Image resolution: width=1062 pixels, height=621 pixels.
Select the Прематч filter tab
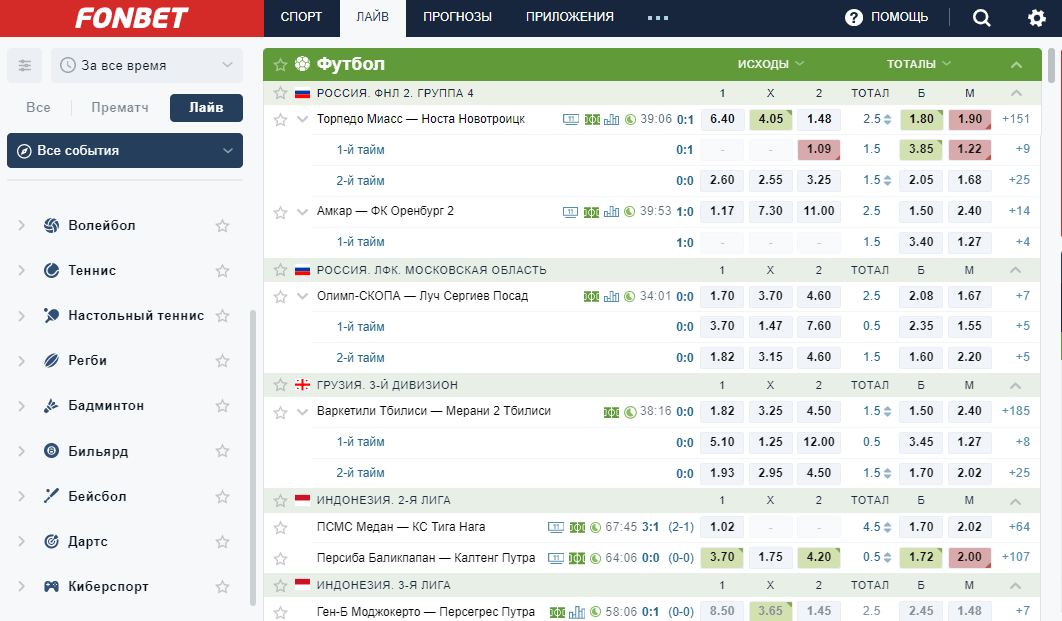[120, 108]
